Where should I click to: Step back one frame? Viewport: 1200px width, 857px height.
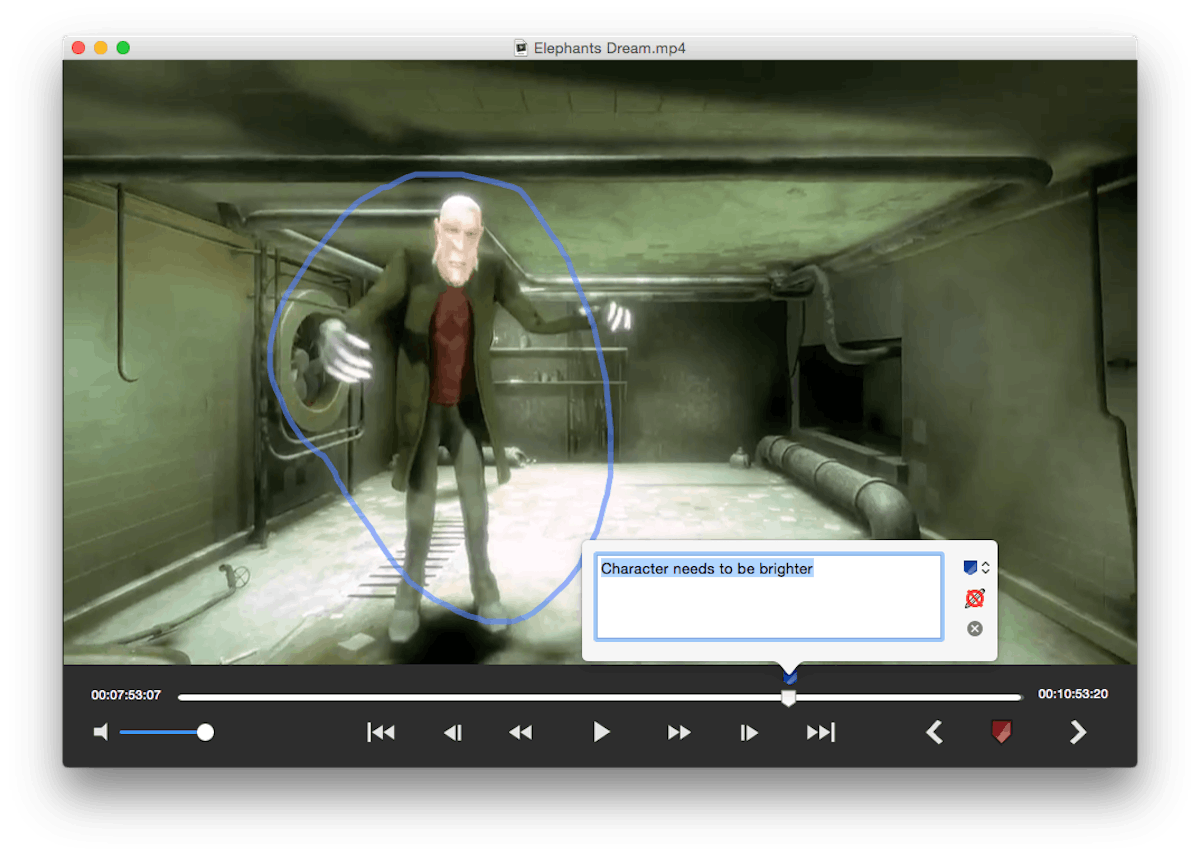[x=453, y=733]
